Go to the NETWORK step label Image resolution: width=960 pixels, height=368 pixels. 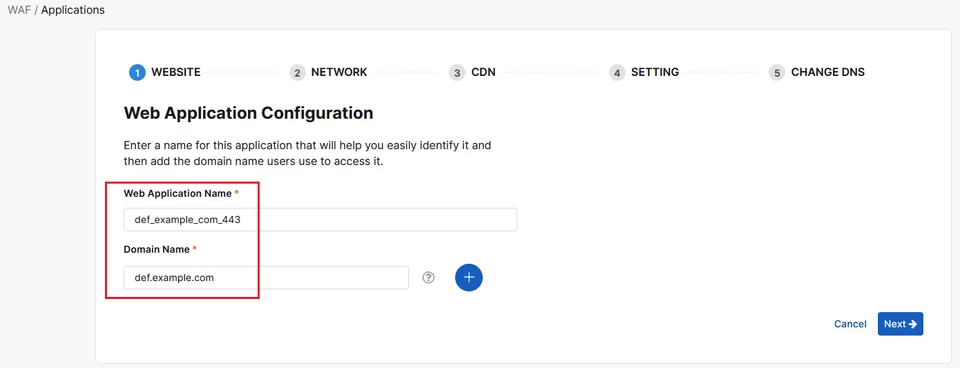click(x=339, y=72)
